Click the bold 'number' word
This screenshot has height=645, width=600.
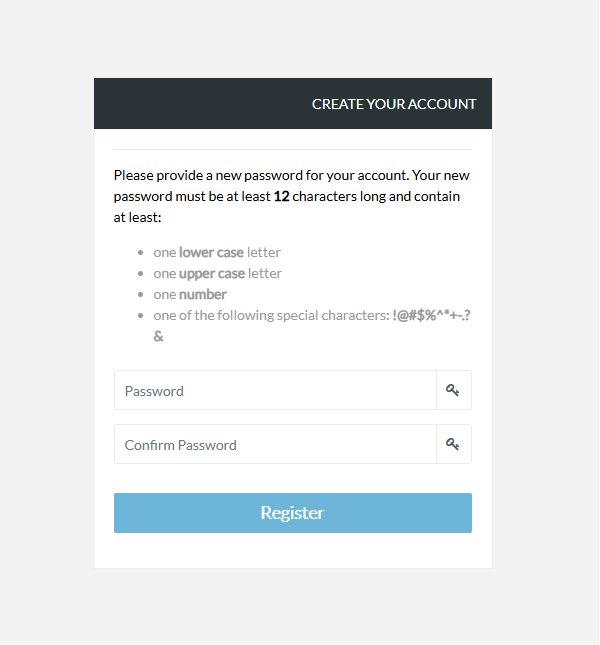tap(203, 295)
